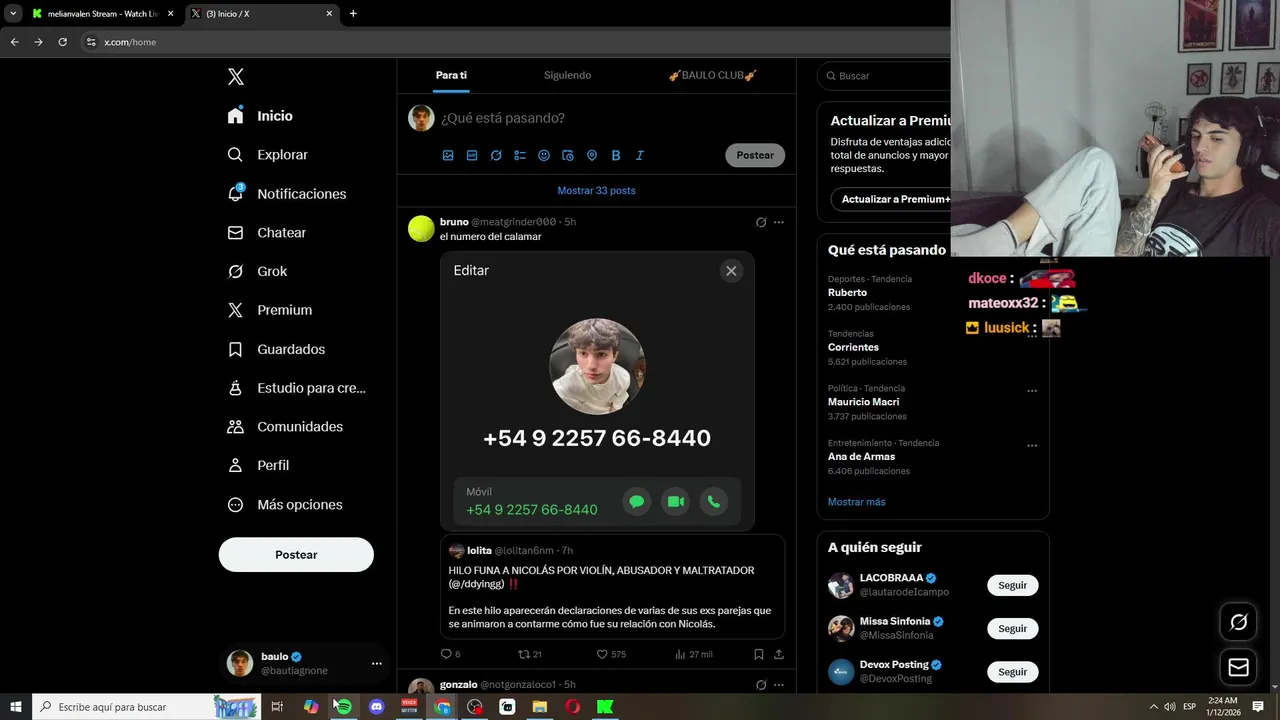This screenshot has height=720, width=1280.
Task: Click the sidebar Postear button
Action: (296, 555)
